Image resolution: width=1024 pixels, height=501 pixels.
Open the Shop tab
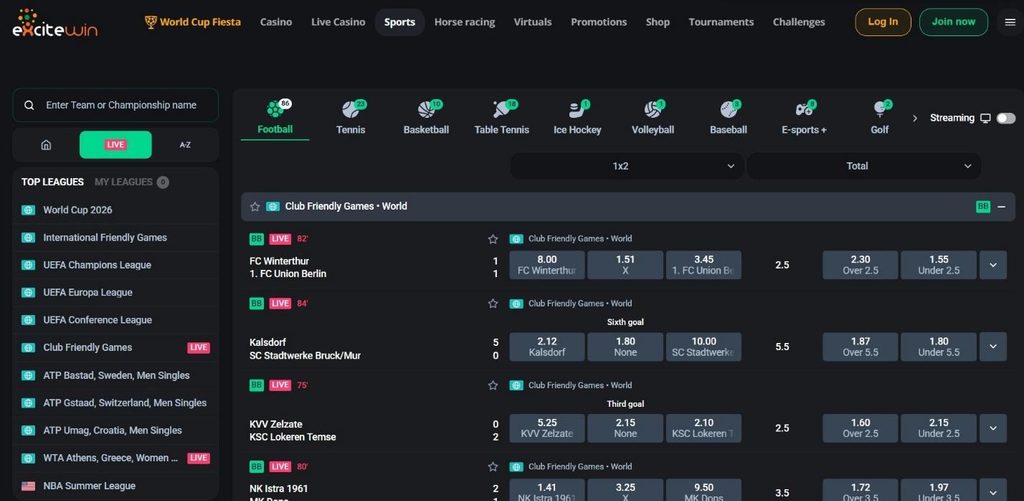click(658, 22)
